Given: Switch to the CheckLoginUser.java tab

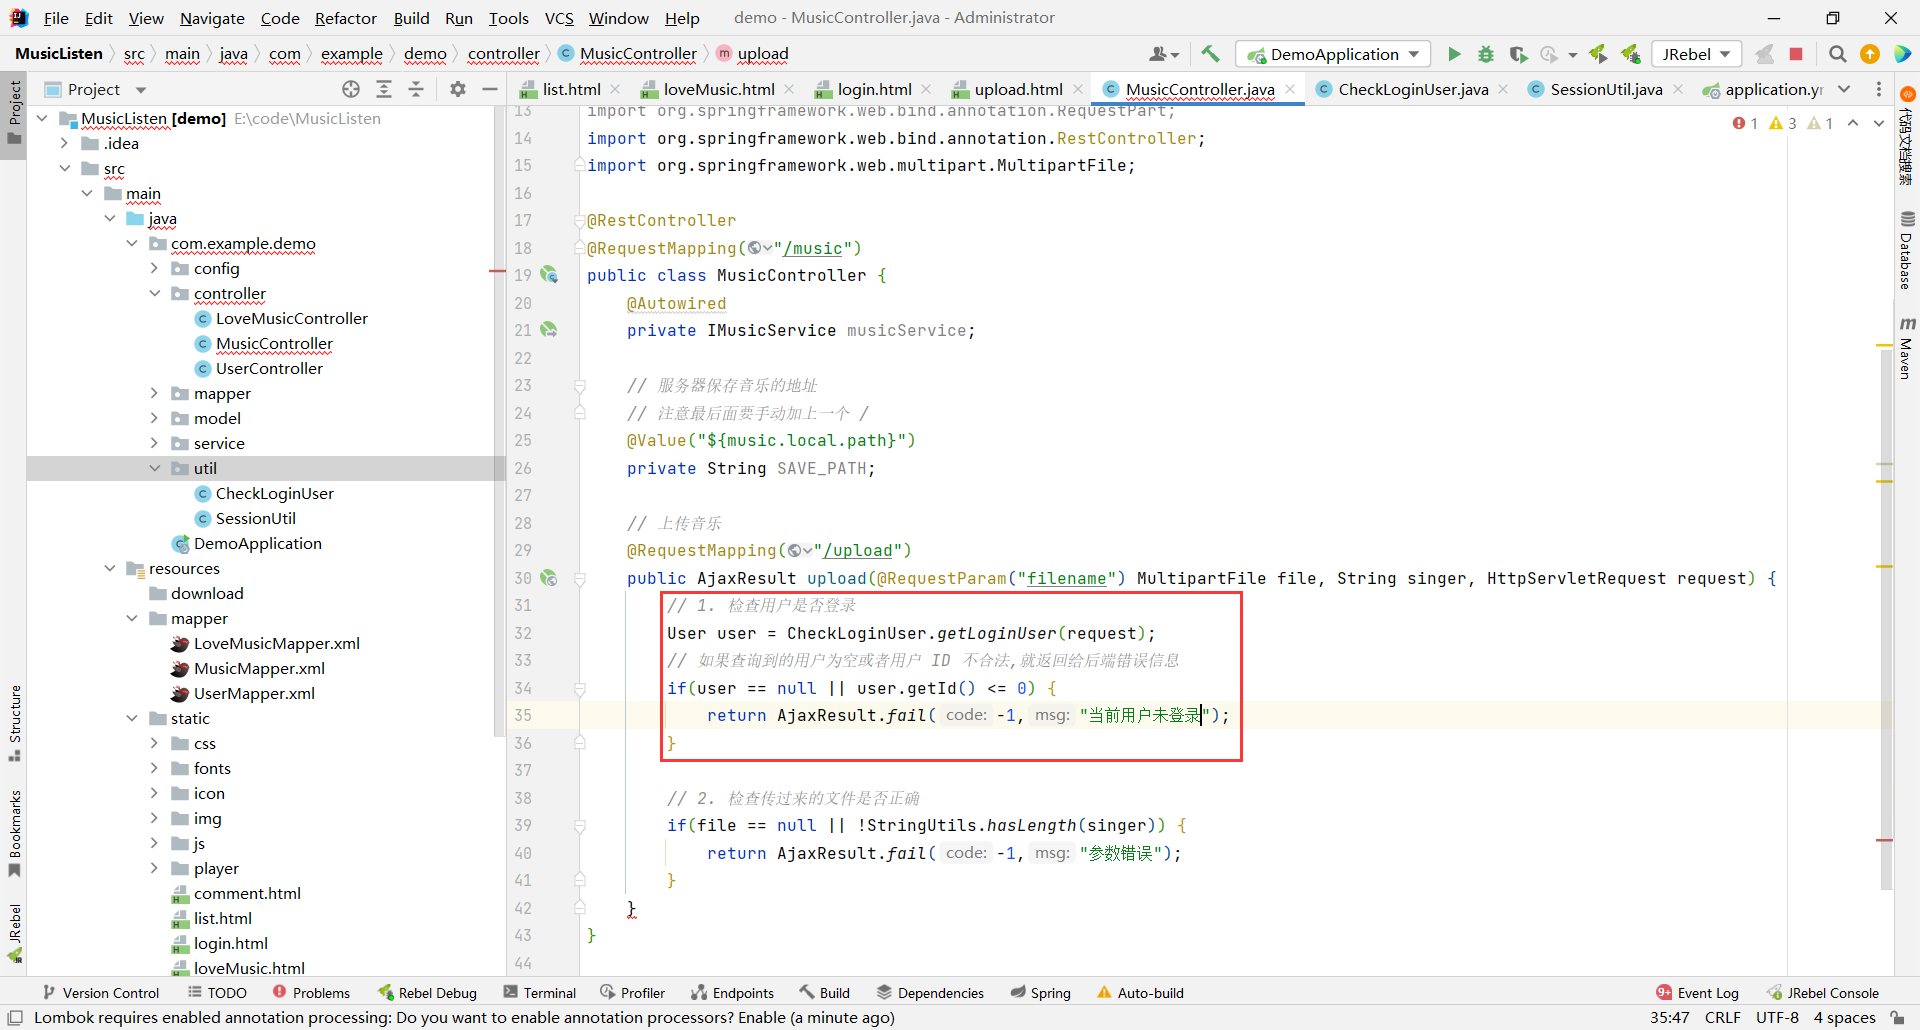Looking at the screenshot, I should [x=1412, y=89].
